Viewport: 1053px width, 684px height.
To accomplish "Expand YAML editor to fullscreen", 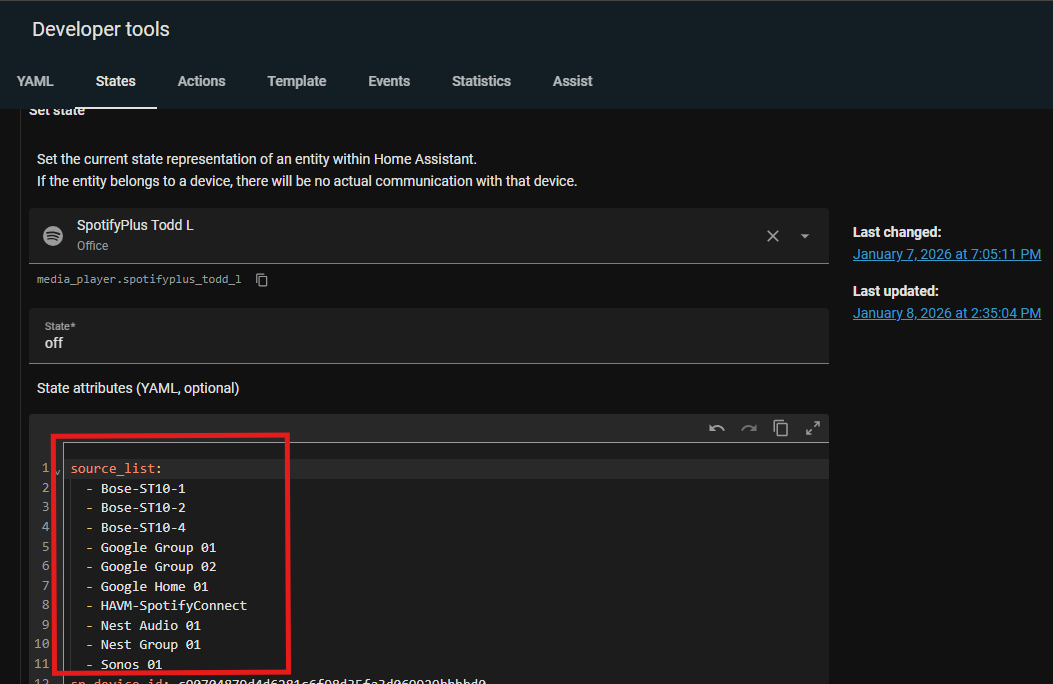I will pos(813,428).
